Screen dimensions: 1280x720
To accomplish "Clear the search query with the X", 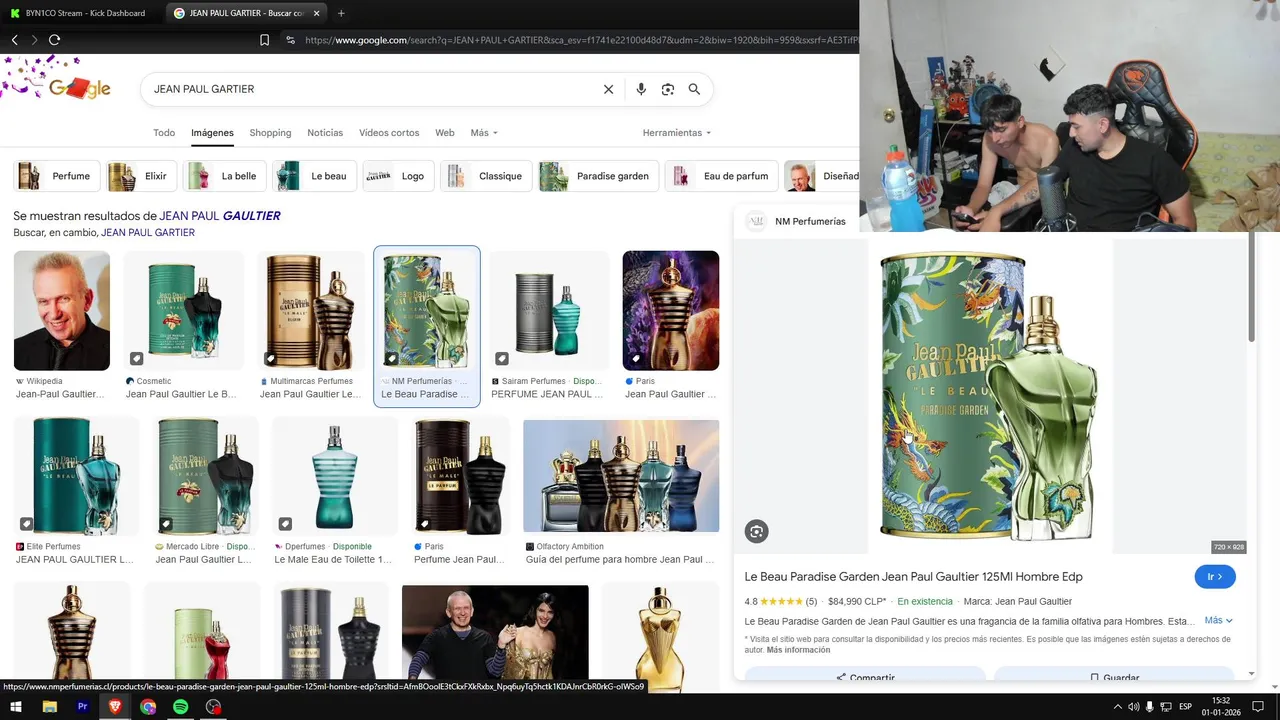I will (608, 89).
